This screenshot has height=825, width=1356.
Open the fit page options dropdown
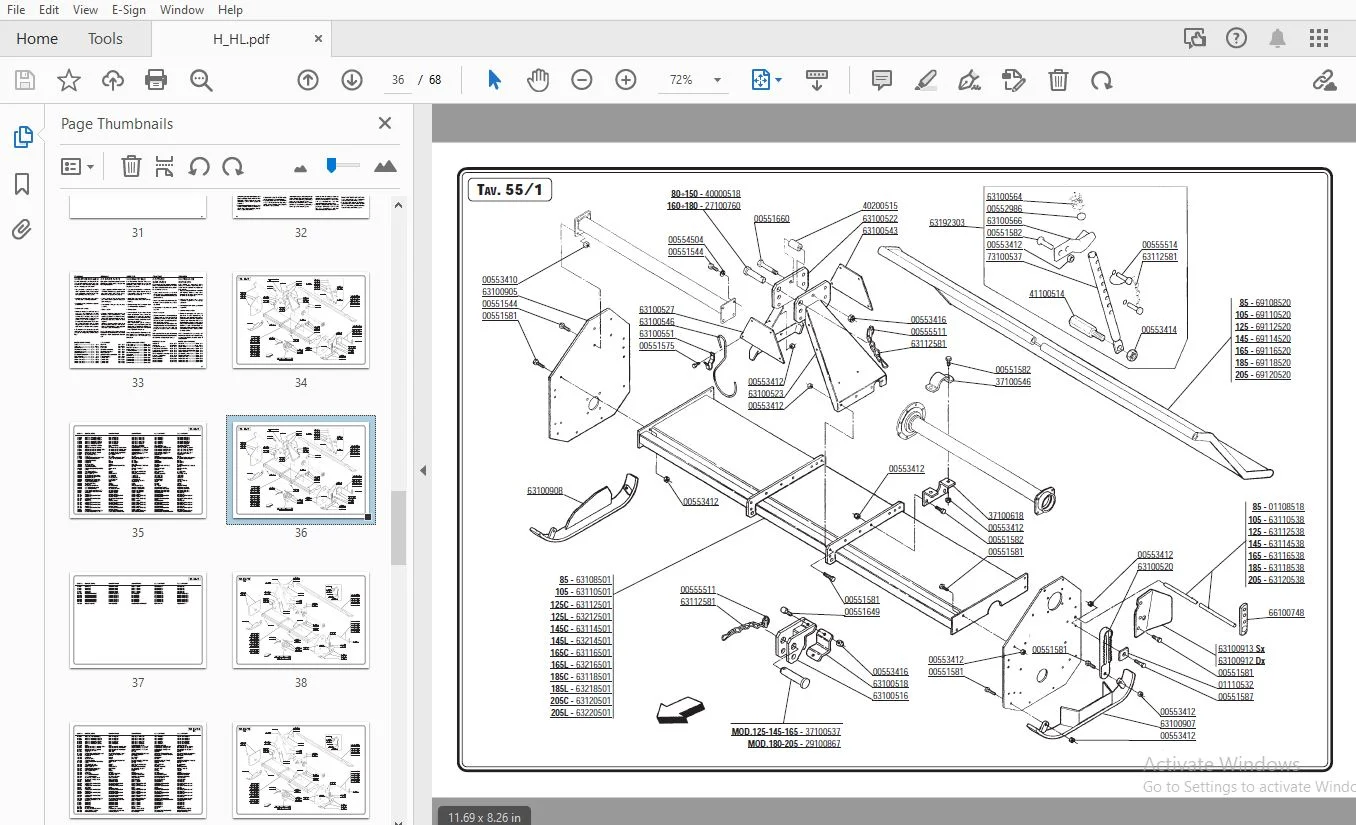pyautogui.click(x=766, y=80)
